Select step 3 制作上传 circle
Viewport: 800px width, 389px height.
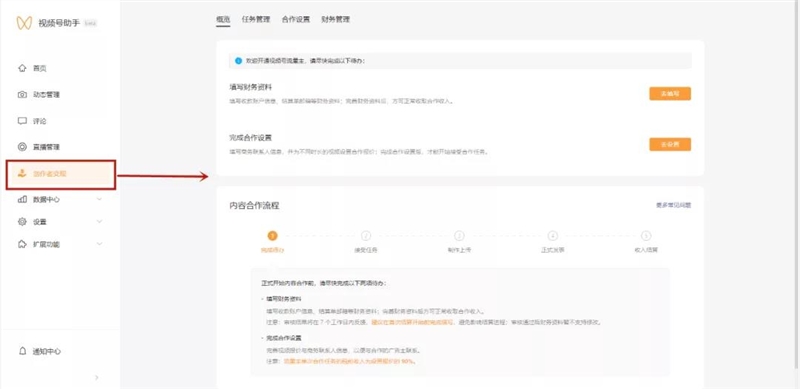[459, 236]
